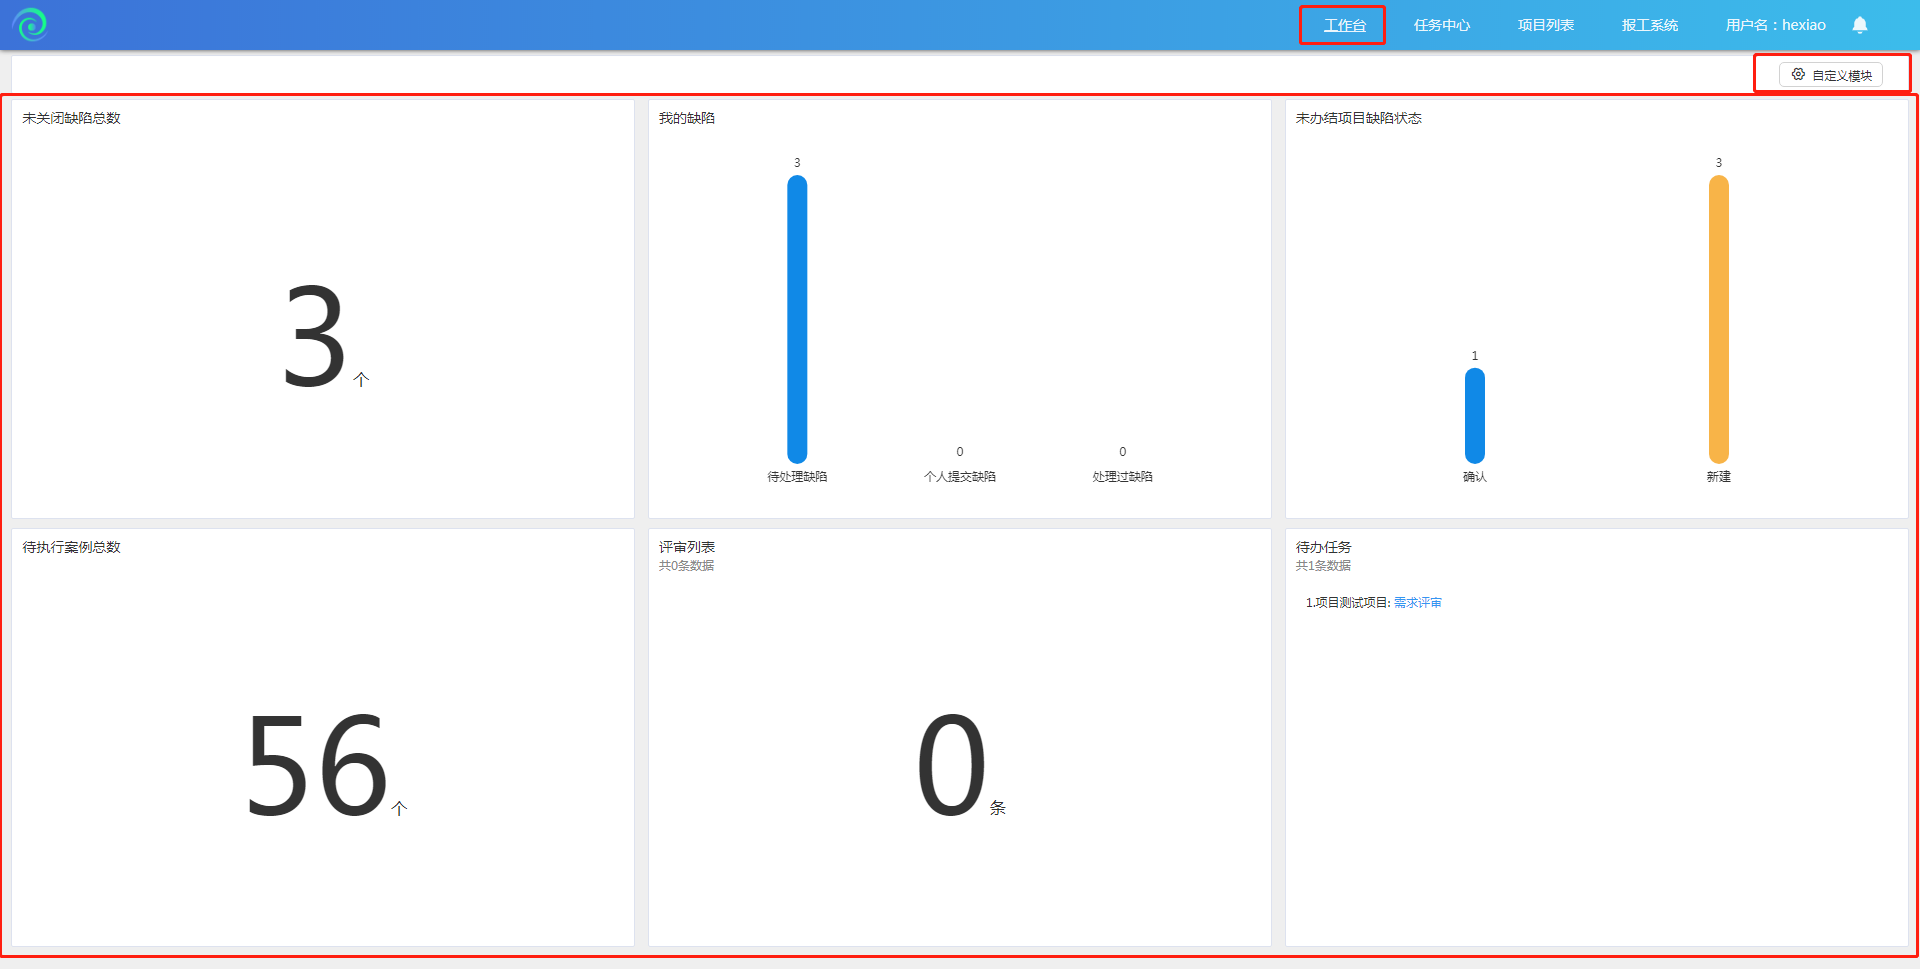Click the 未关闭缺陷总数 count 3
Viewport: 1920px width, 969px height.
click(315, 337)
